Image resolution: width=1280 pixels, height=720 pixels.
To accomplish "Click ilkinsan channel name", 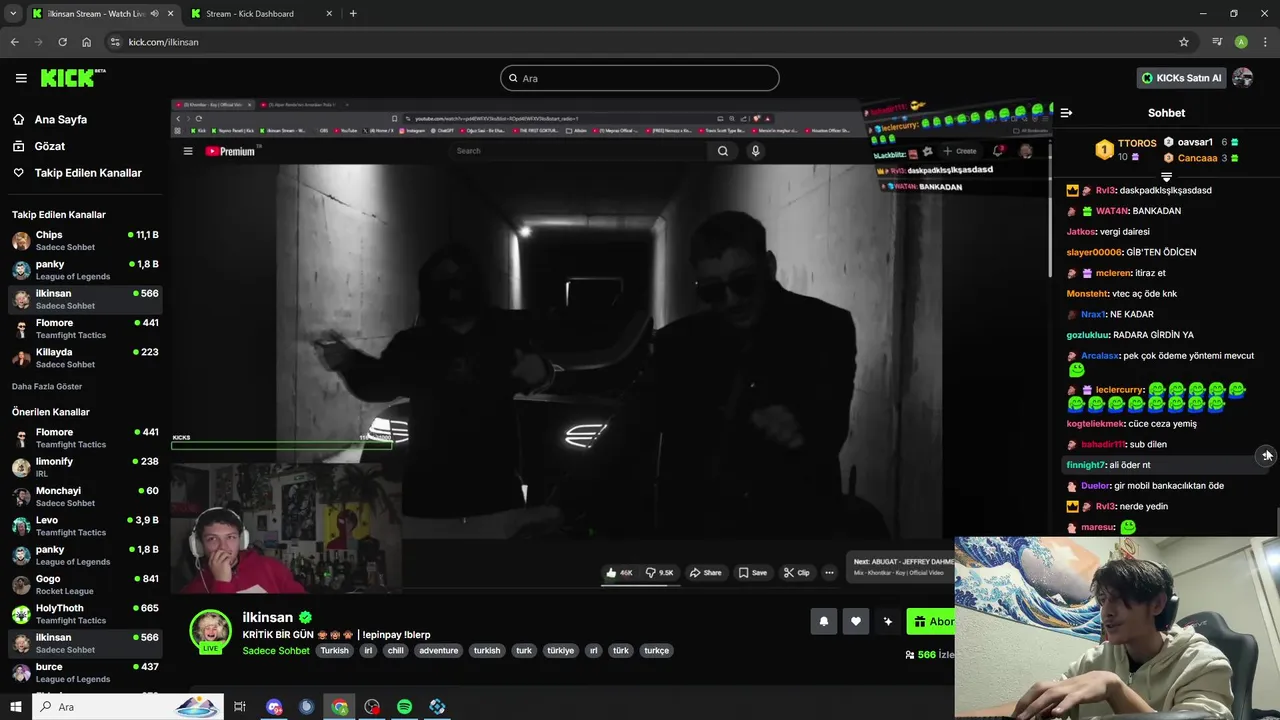I will tap(268, 617).
